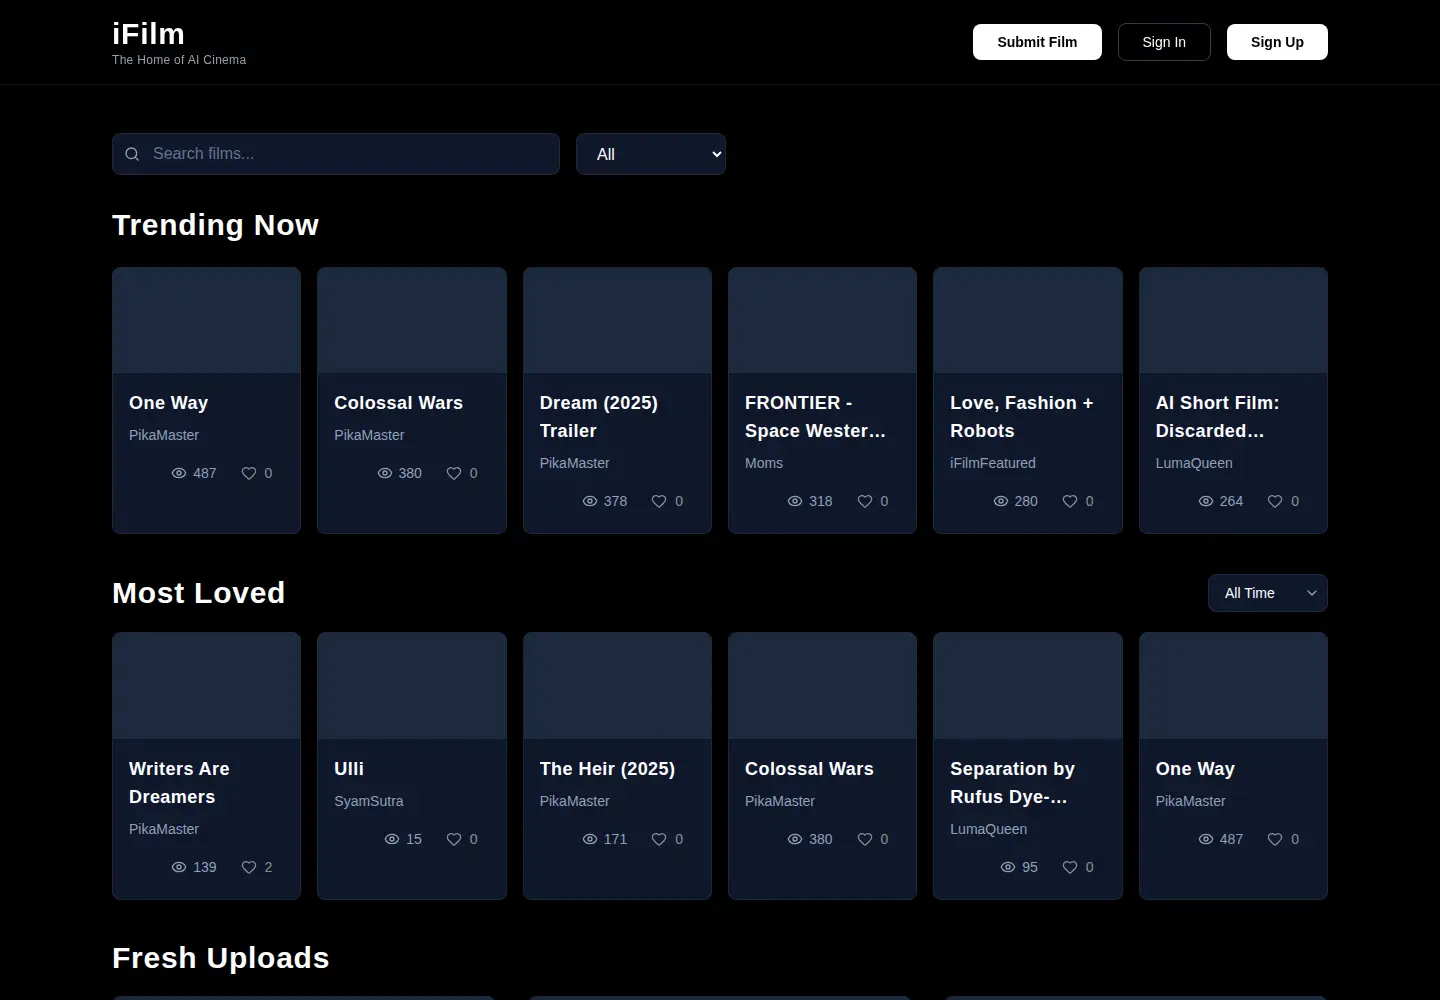Screen dimensions: 1440x1000
Task: Open Separation by Rufus Dye title
Action: (1012, 783)
